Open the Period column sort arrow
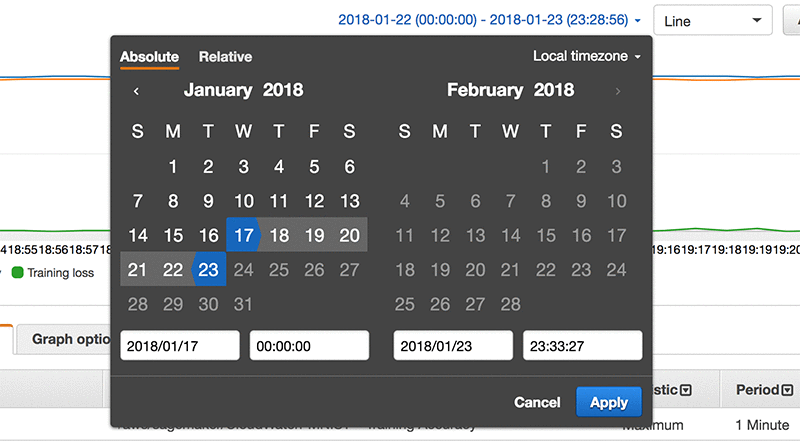The image size is (800, 445). 787,390
